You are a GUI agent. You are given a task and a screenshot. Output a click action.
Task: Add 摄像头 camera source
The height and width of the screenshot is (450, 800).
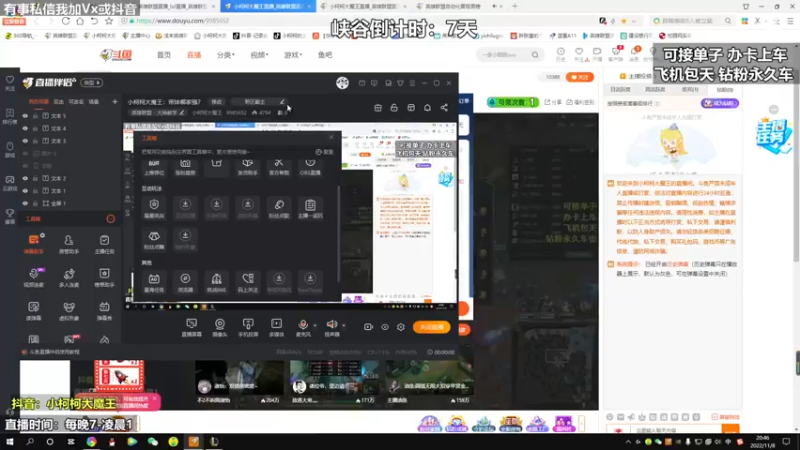pos(220,327)
